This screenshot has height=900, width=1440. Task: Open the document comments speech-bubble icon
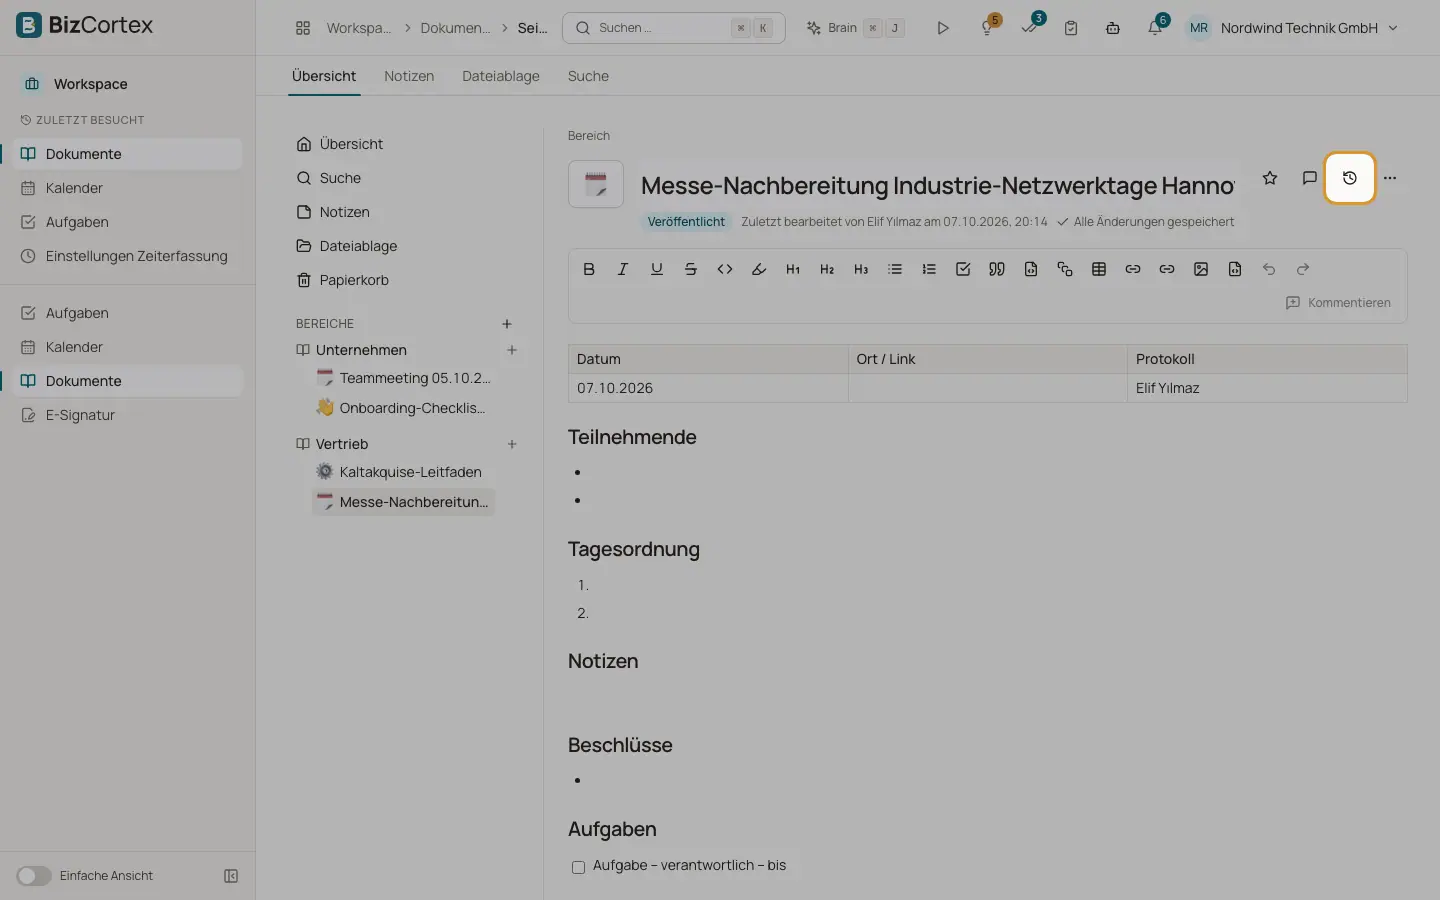(x=1310, y=178)
